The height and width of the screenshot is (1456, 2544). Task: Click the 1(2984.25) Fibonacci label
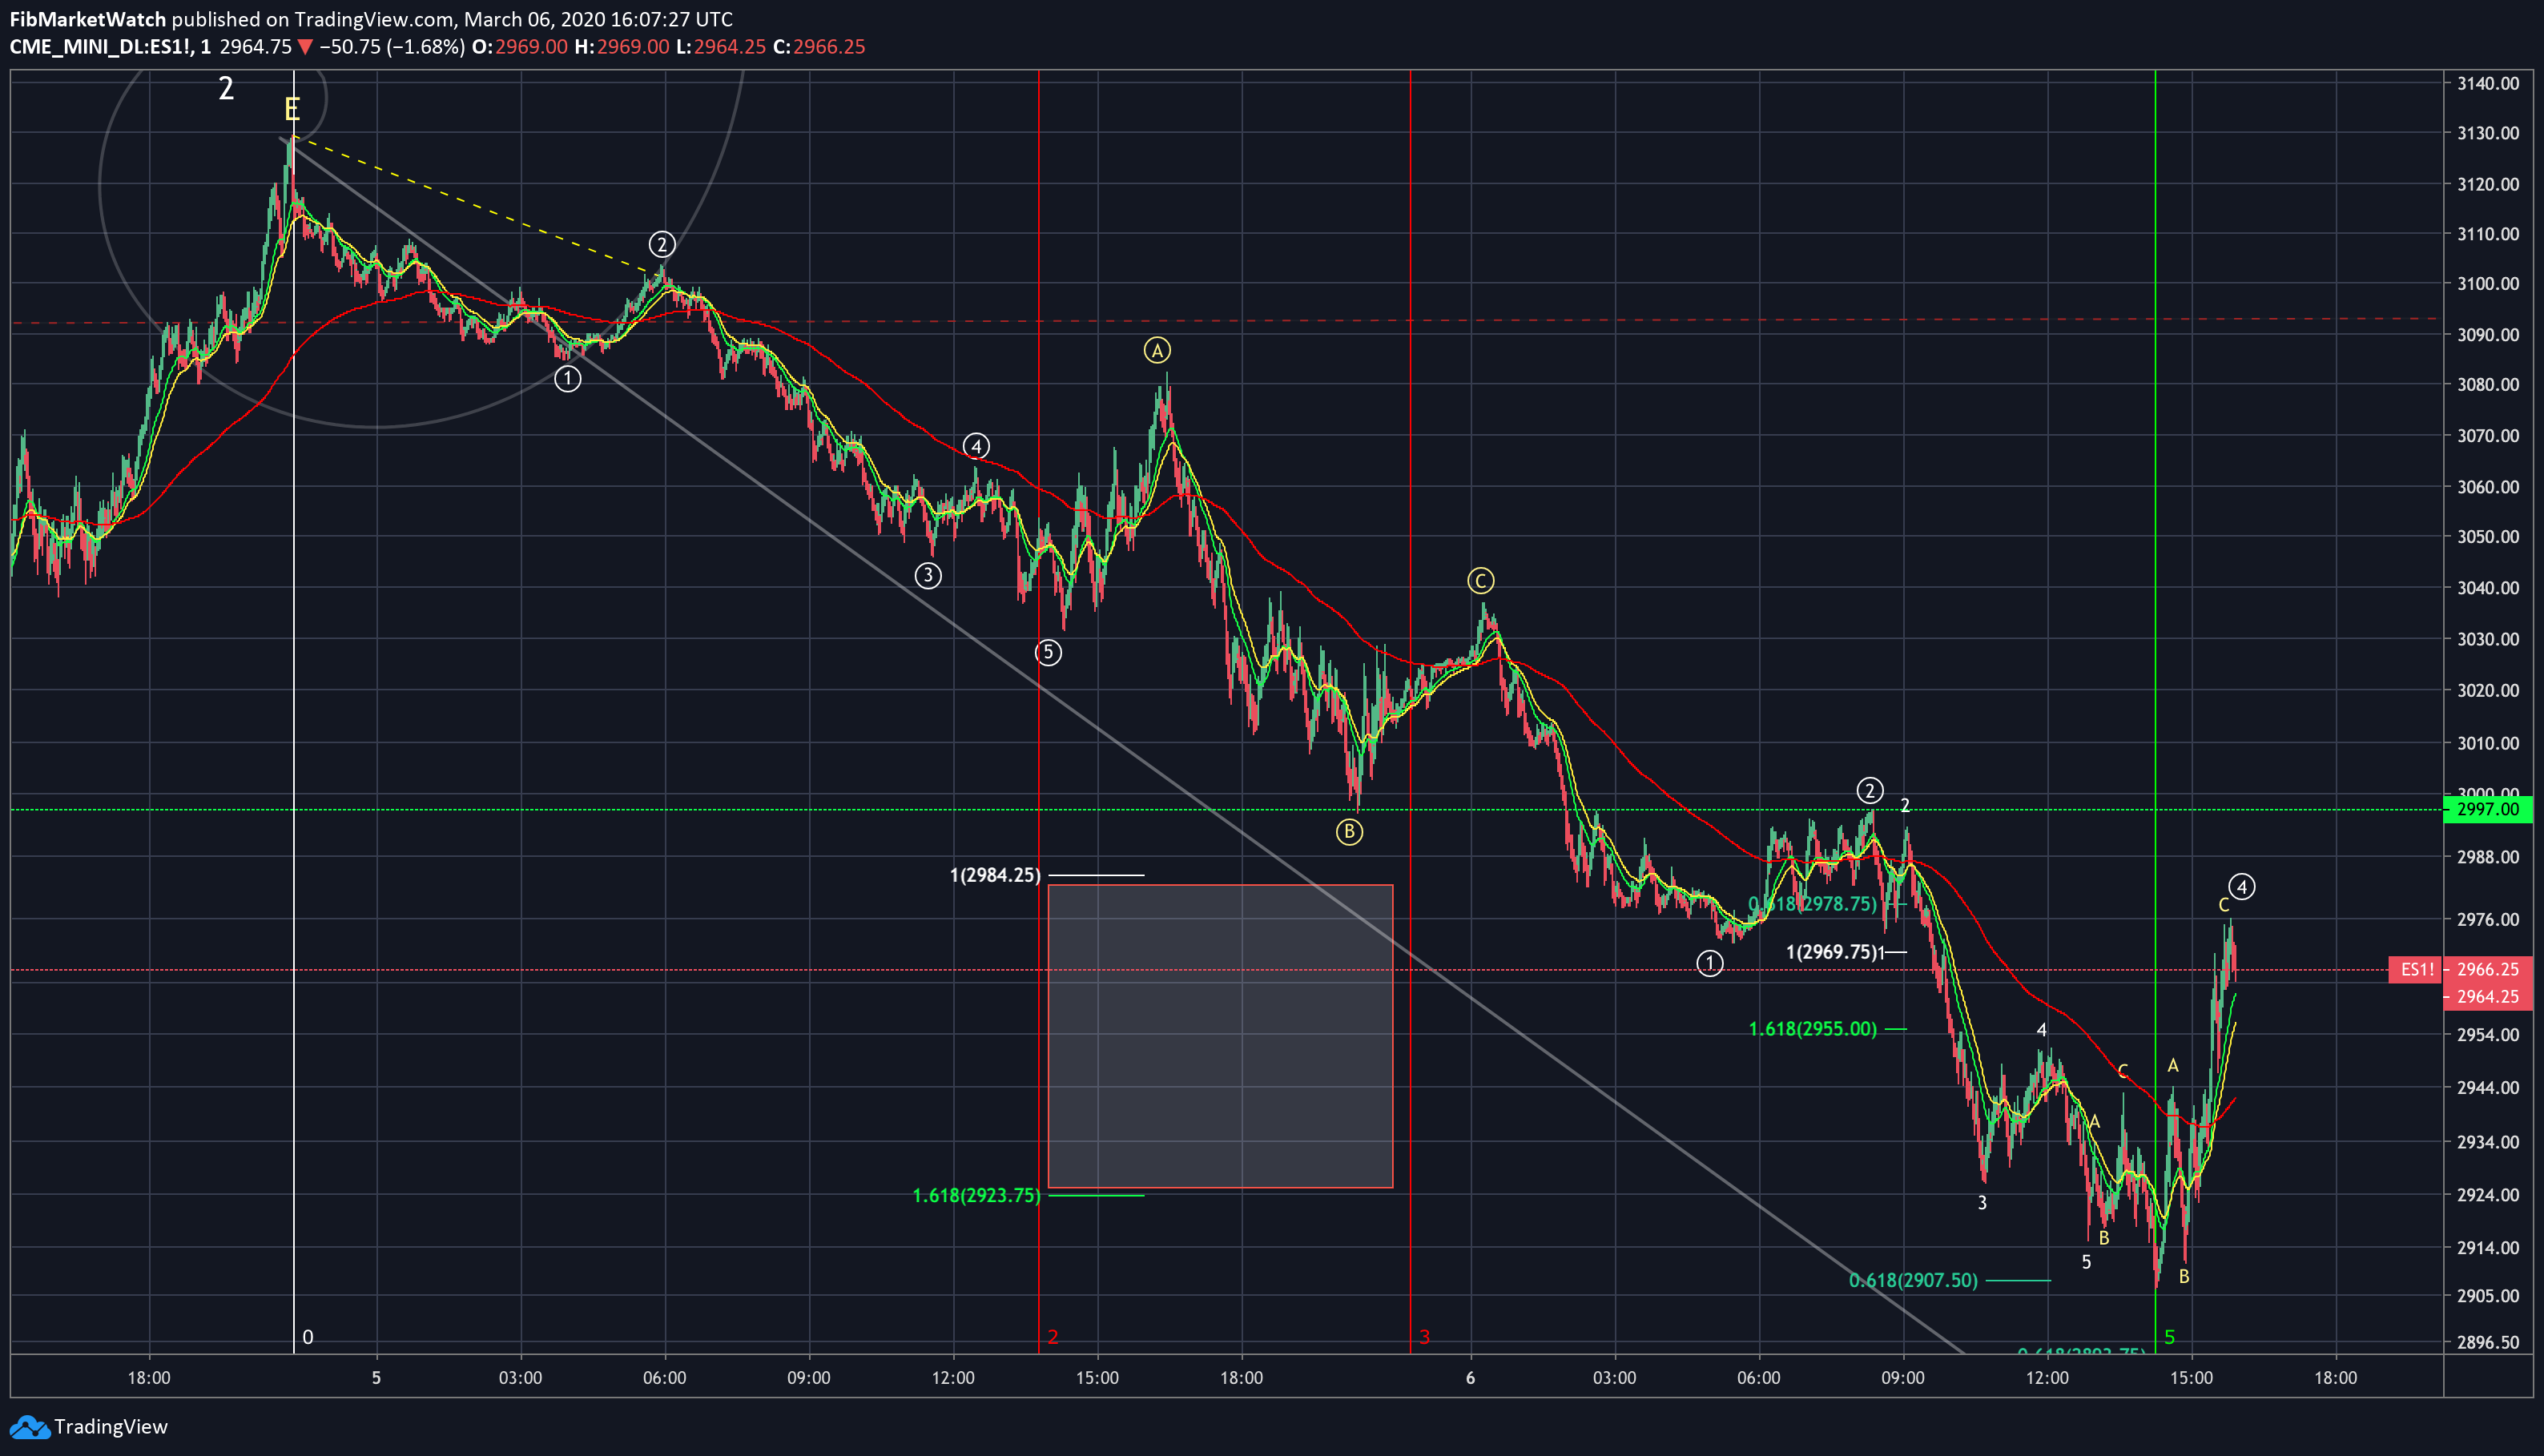(995, 875)
